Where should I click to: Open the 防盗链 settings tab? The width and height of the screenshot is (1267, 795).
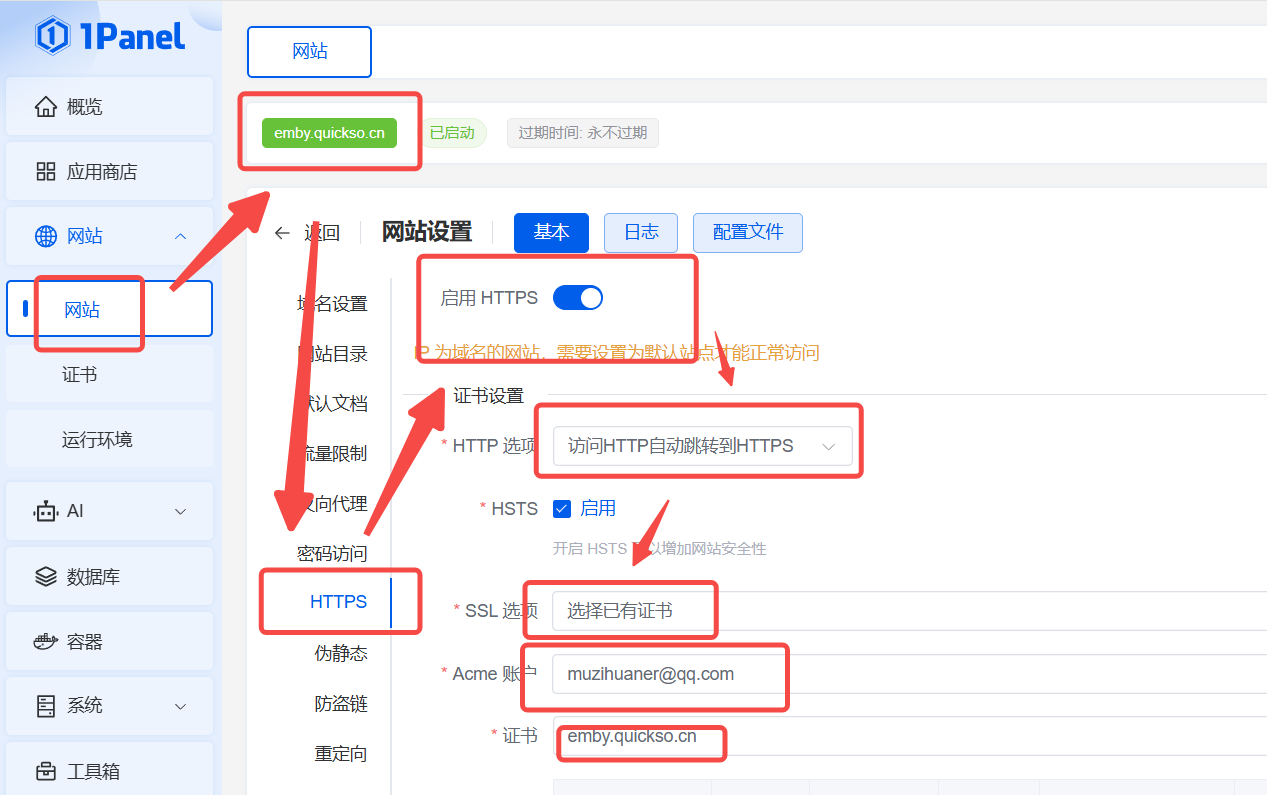[x=341, y=704]
